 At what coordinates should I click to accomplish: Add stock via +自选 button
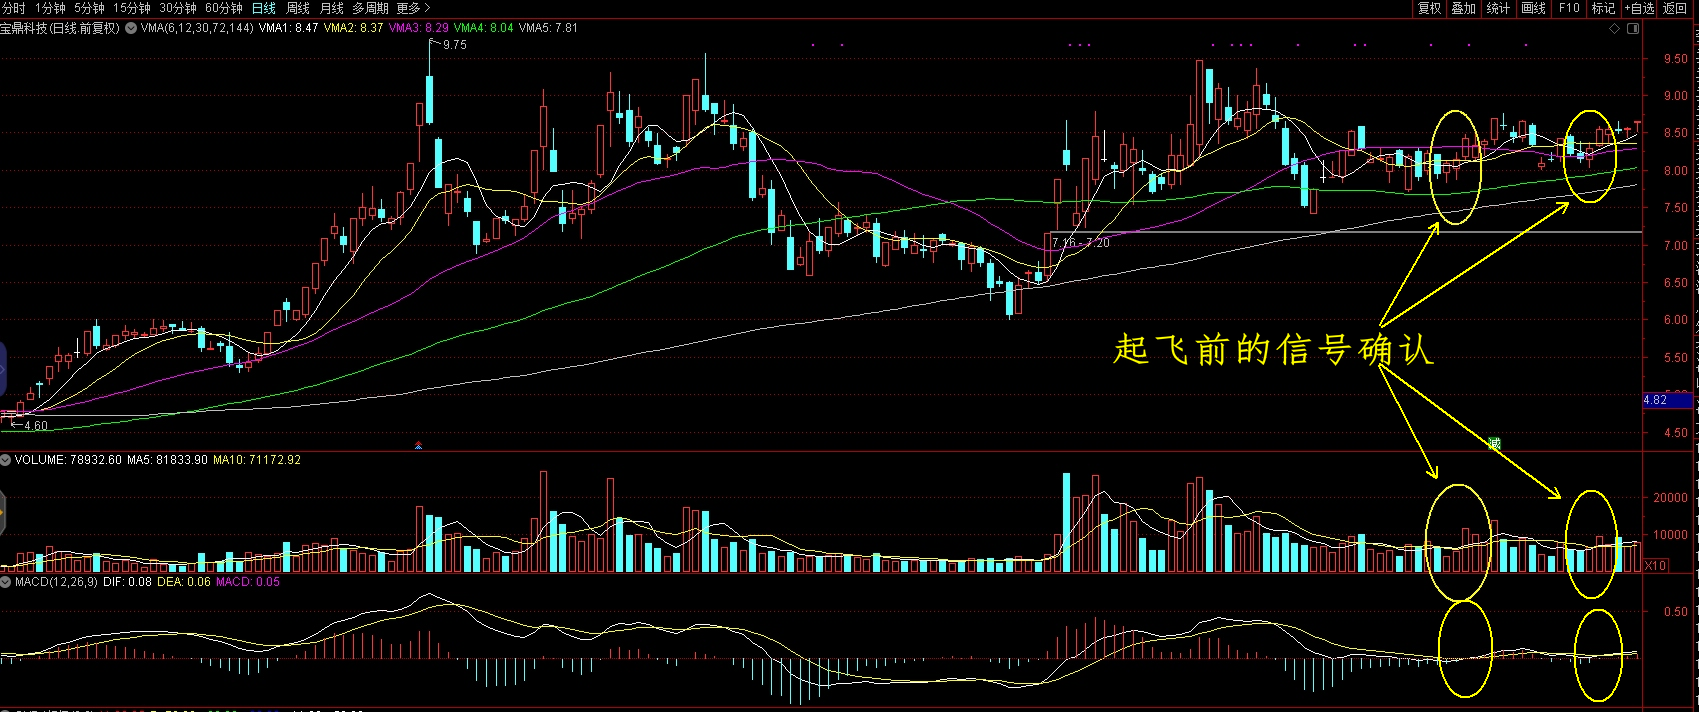pyautogui.click(x=1639, y=8)
